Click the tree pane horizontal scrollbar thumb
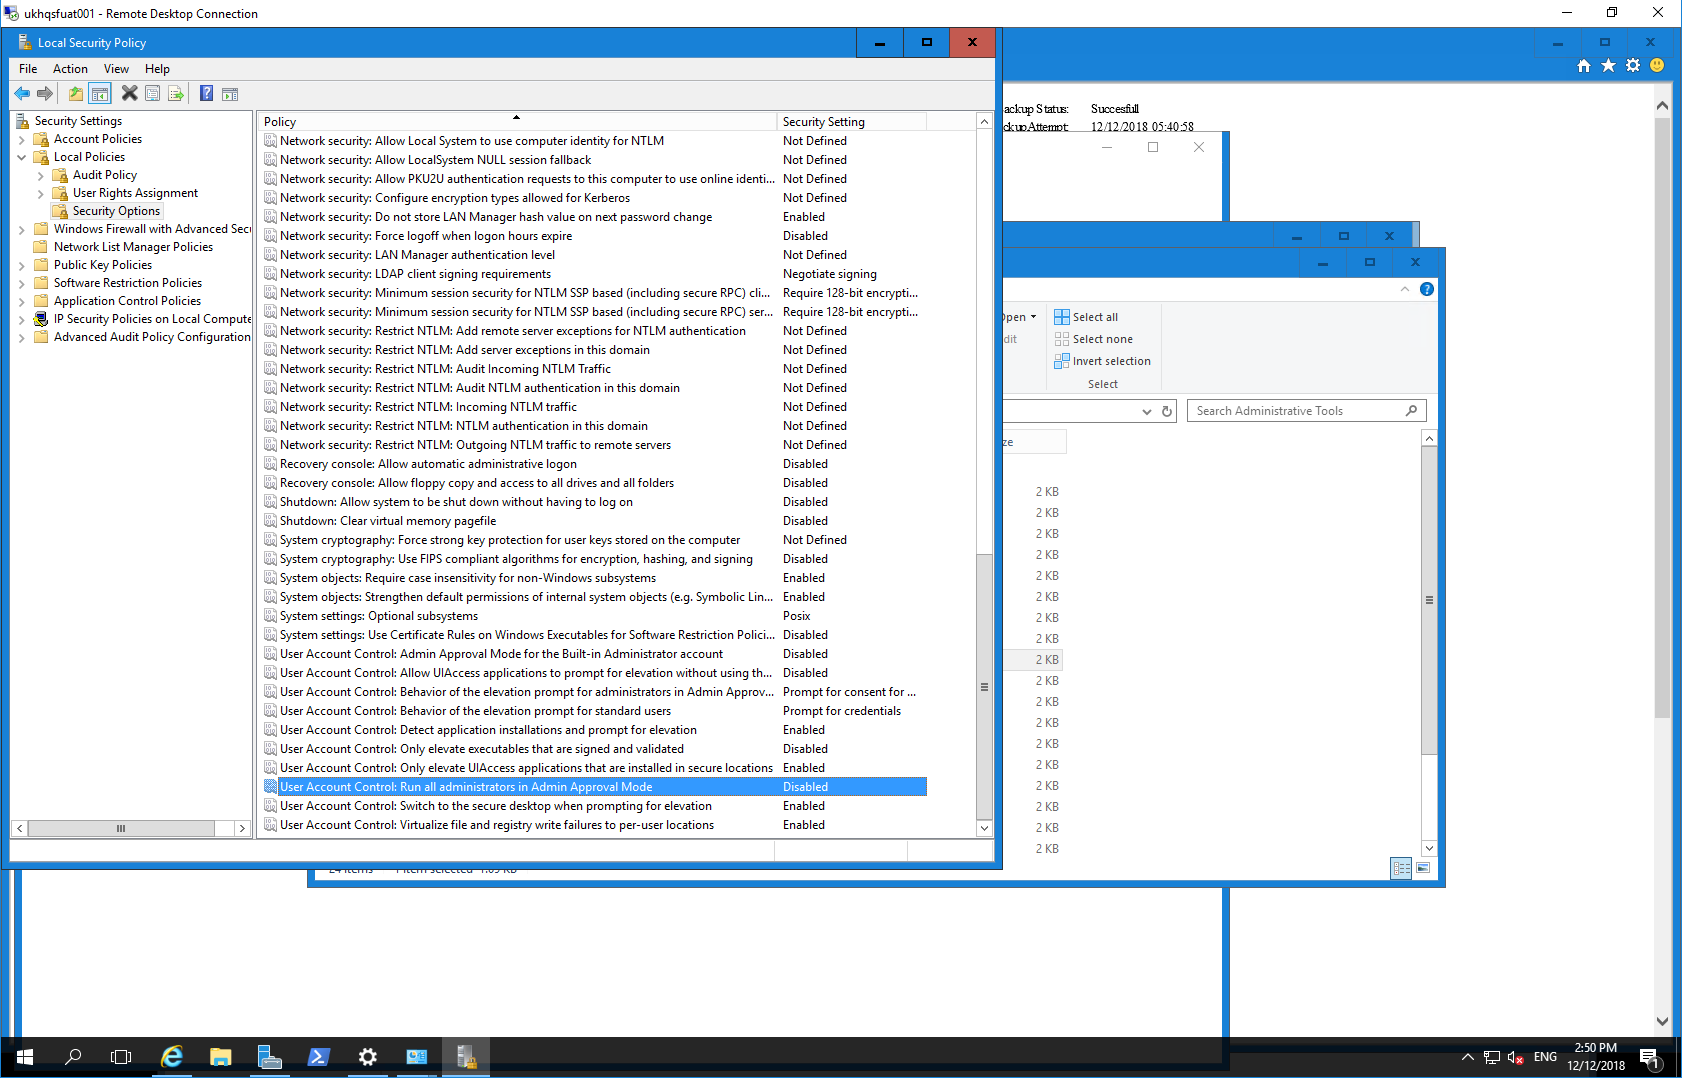The image size is (1682, 1078). coord(121,828)
